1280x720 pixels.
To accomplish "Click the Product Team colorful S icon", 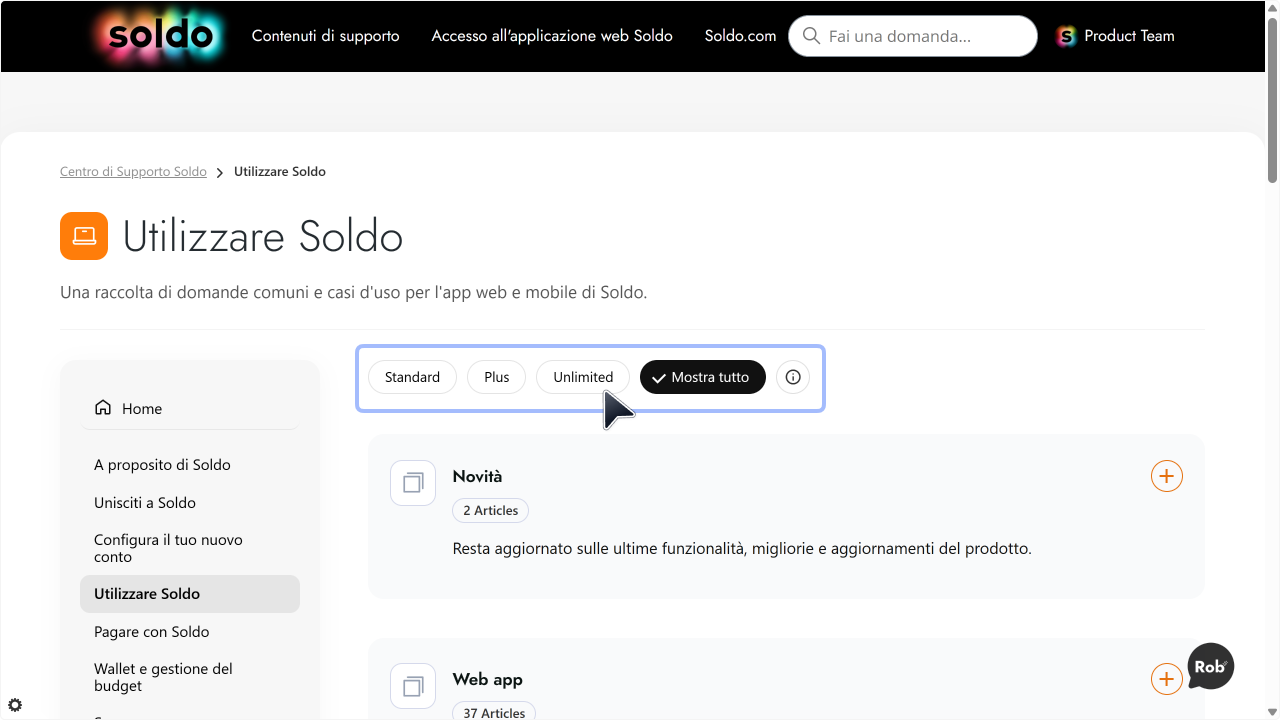I will coord(1066,36).
